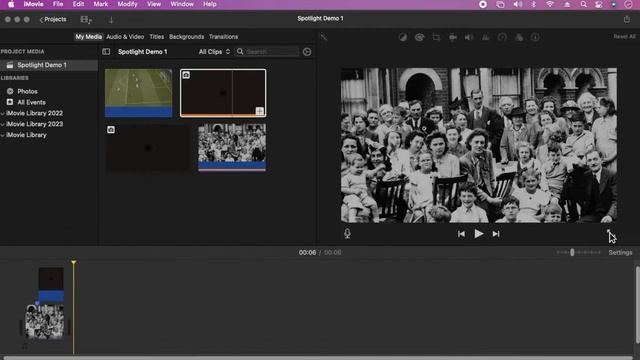The width and height of the screenshot is (640, 360).
Task: Select the cropping tool
Action: [x=436, y=37]
